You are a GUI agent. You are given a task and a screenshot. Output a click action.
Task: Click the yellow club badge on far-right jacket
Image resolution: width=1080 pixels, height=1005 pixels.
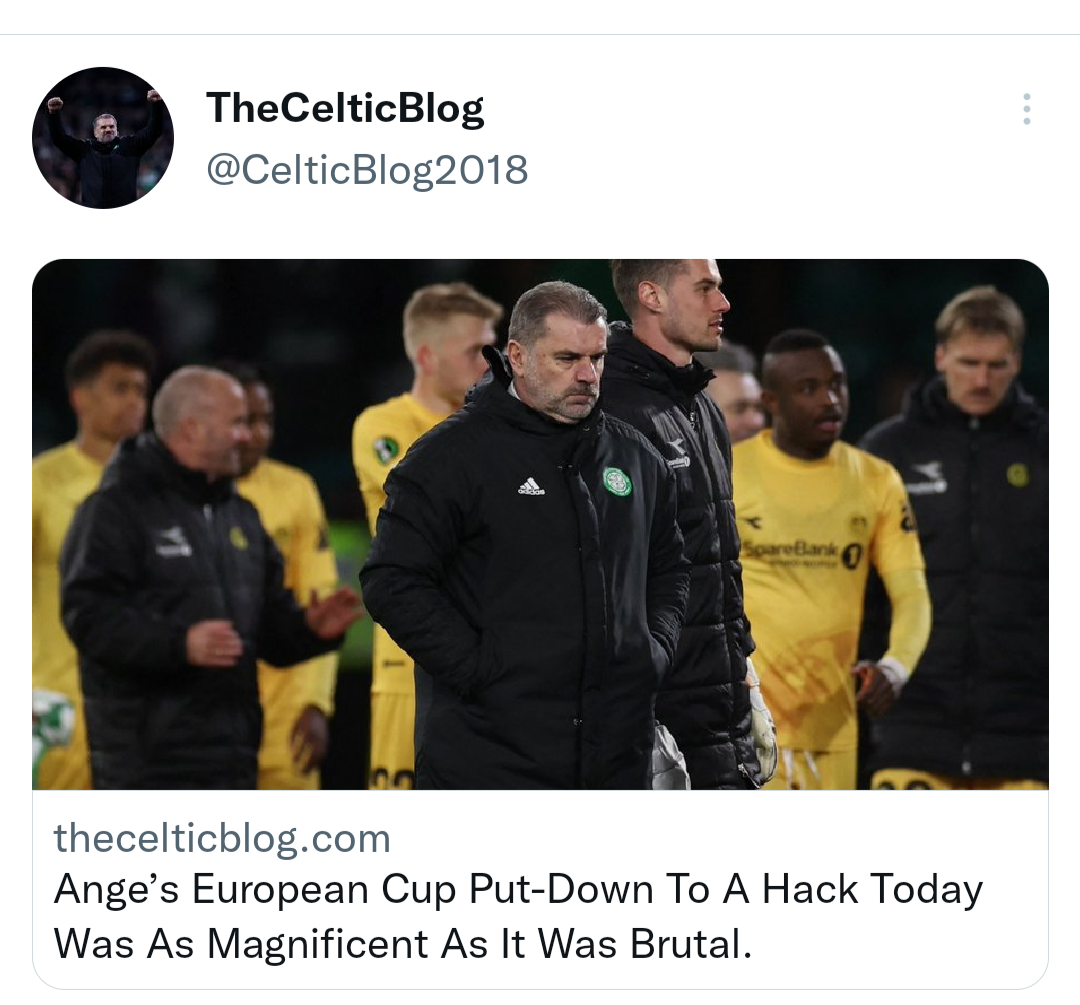click(x=1017, y=475)
